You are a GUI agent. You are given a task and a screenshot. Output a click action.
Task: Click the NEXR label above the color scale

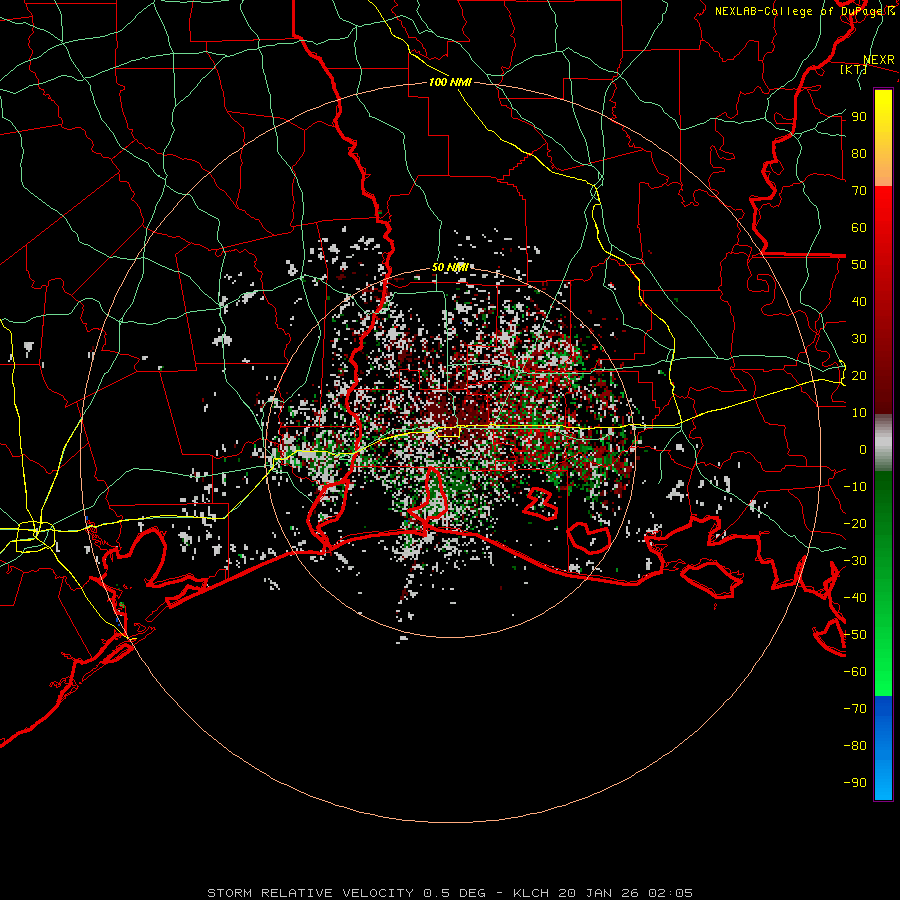[x=879, y=60]
